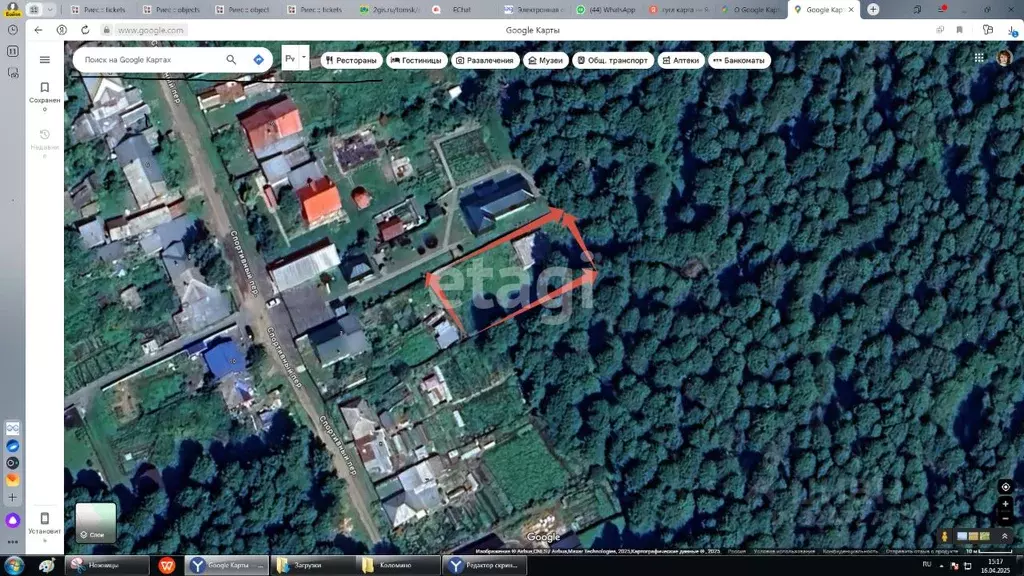
Task: Expand the imagery panel with double chevron
Action: click(1005, 536)
